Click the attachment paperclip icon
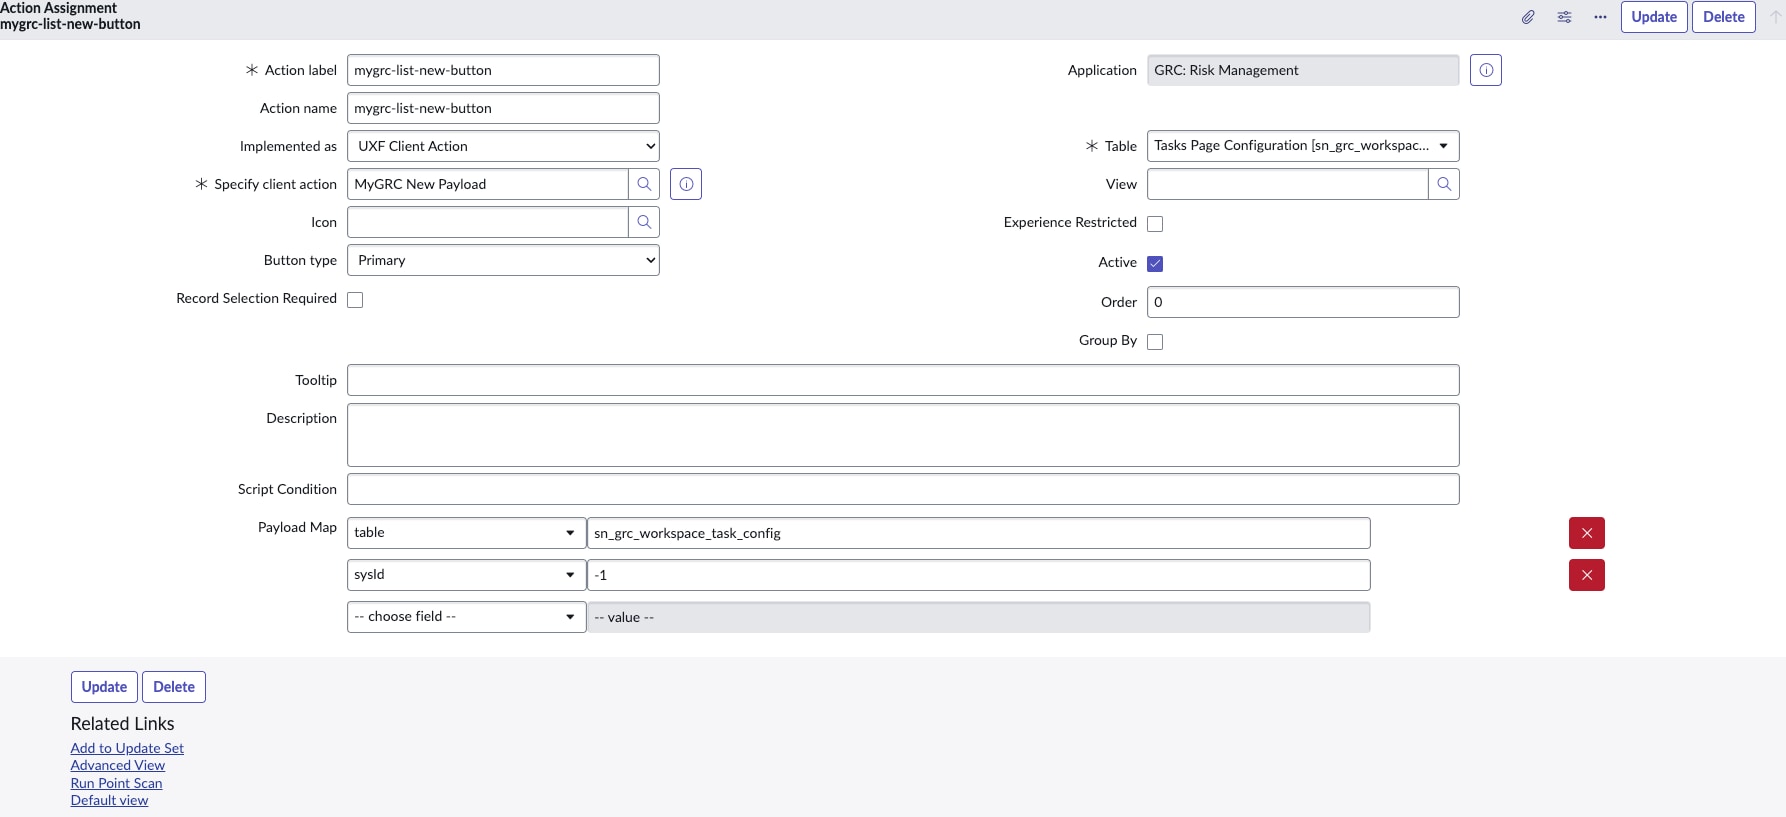1786x817 pixels. tap(1528, 17)
